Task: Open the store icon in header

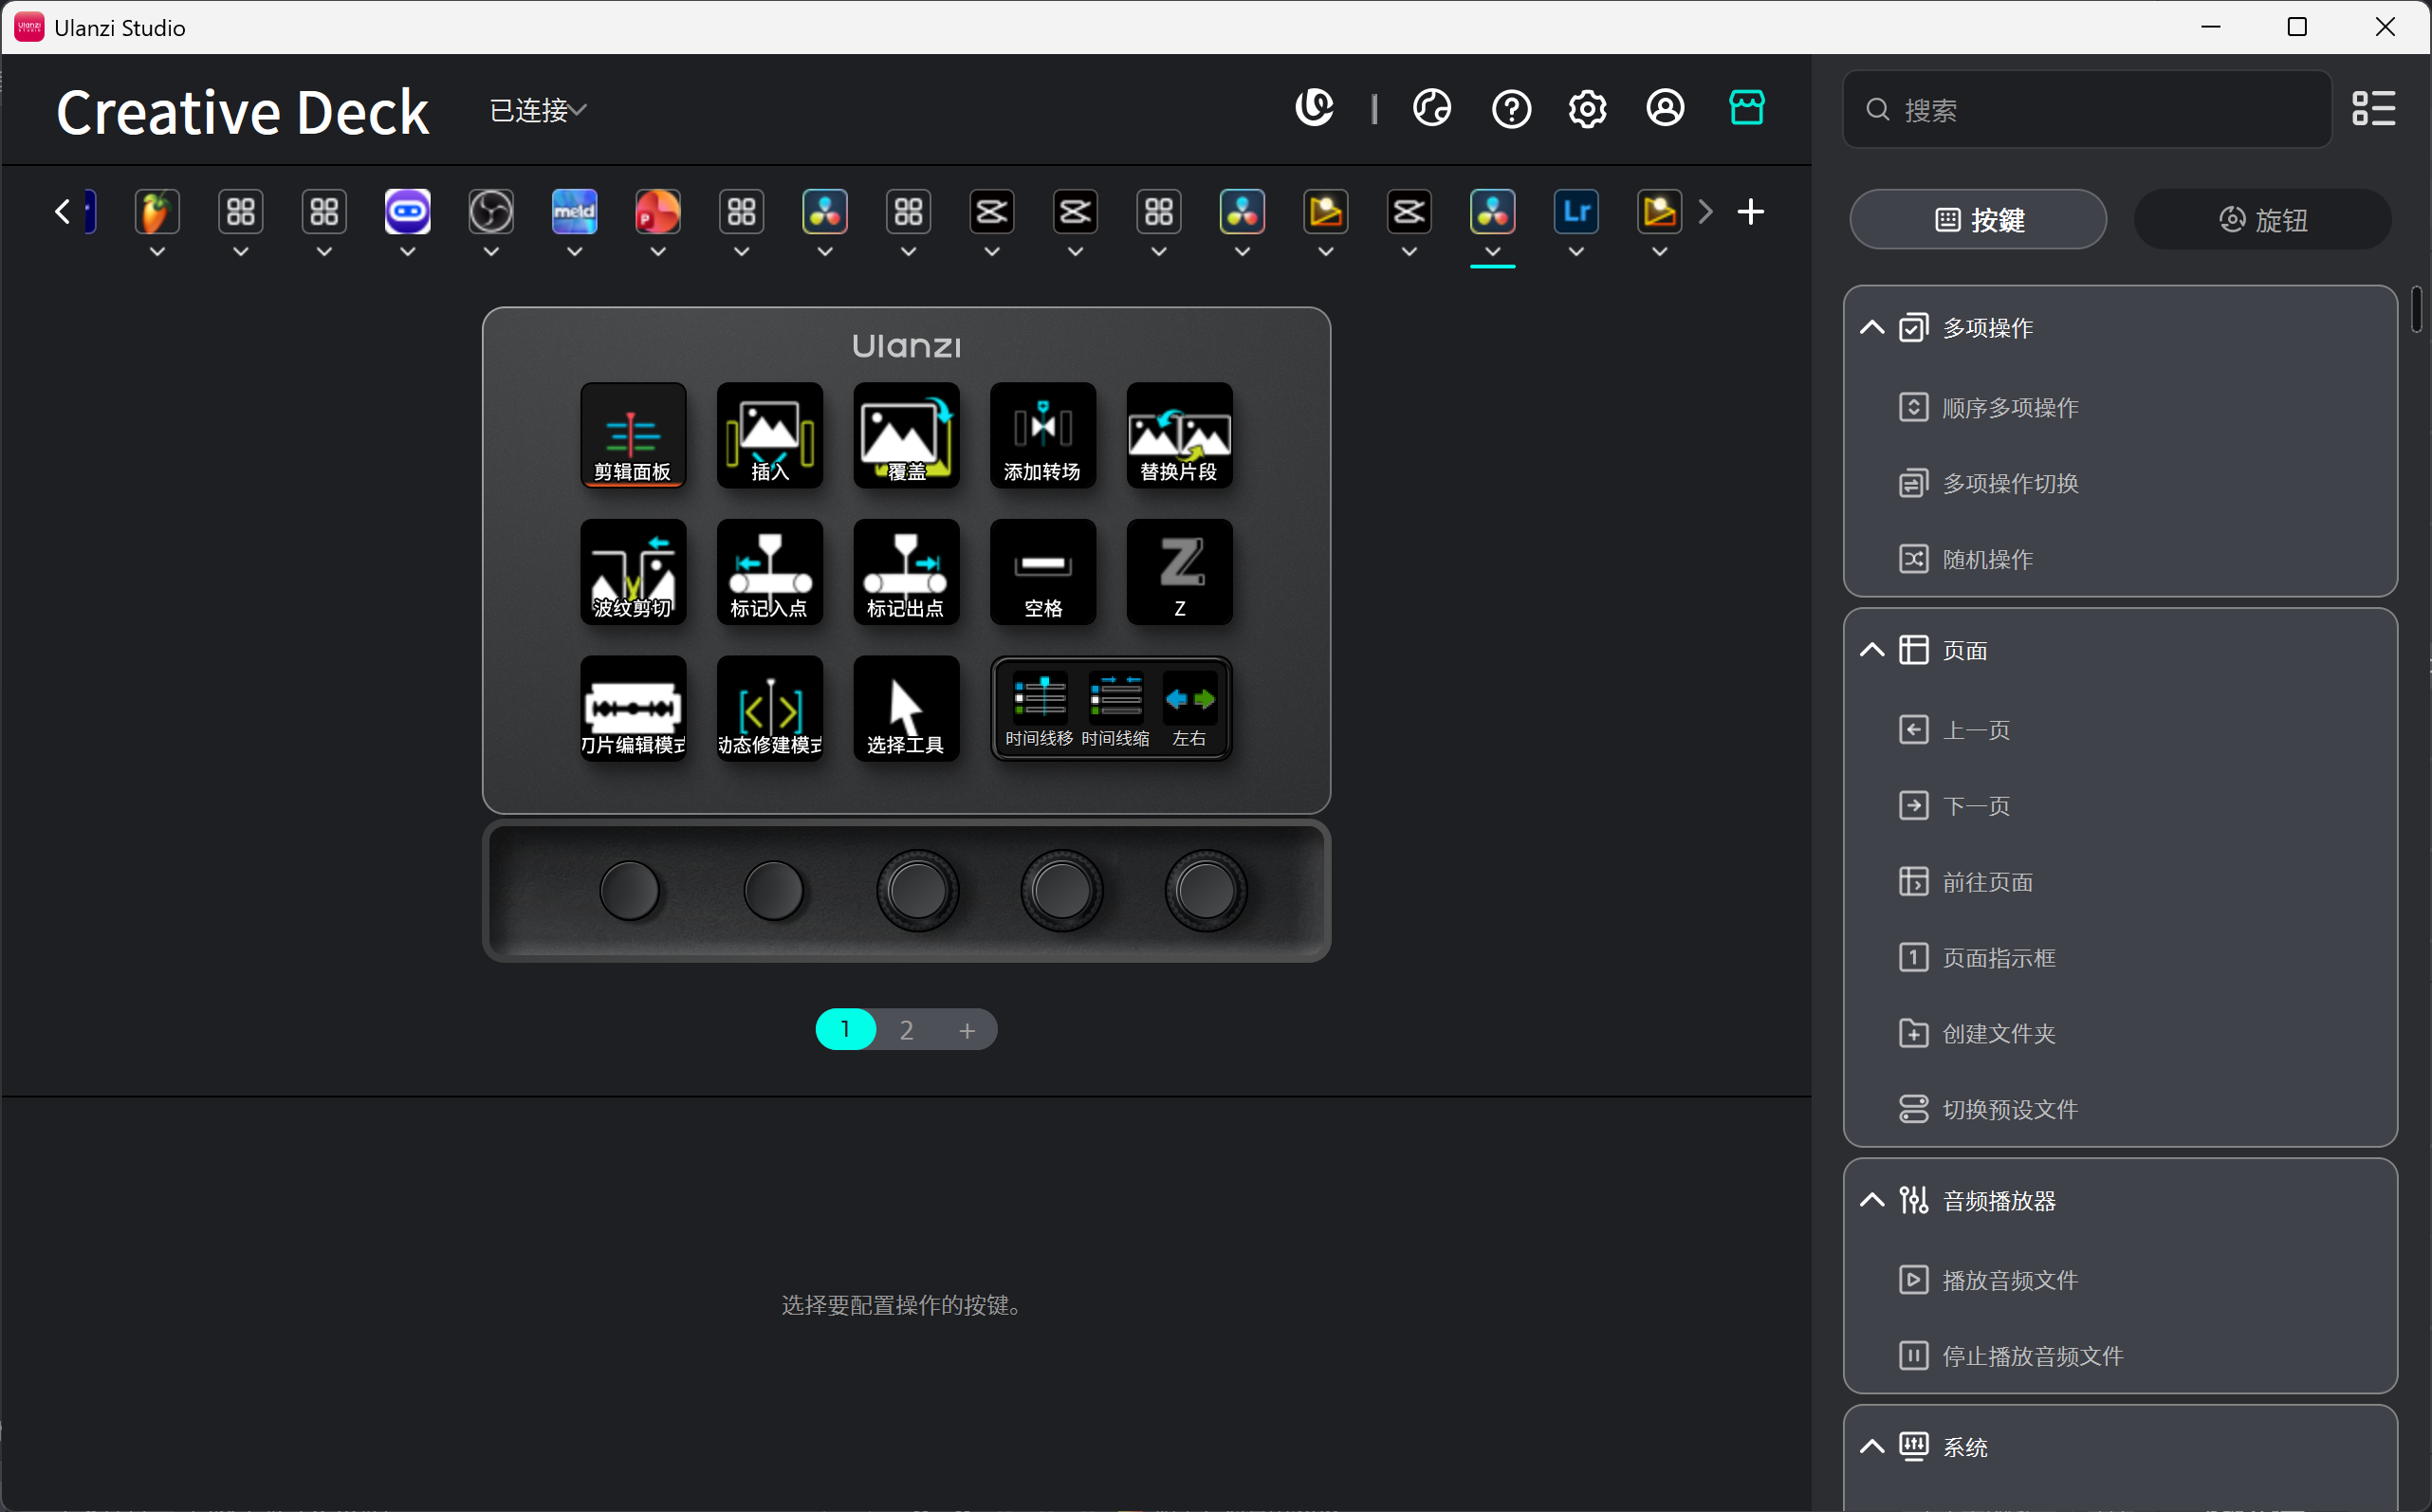Action: [1746, 108]
